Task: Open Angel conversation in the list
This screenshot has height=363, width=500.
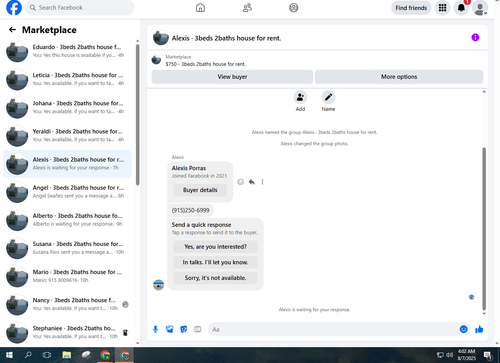Action: coord(67,192)
